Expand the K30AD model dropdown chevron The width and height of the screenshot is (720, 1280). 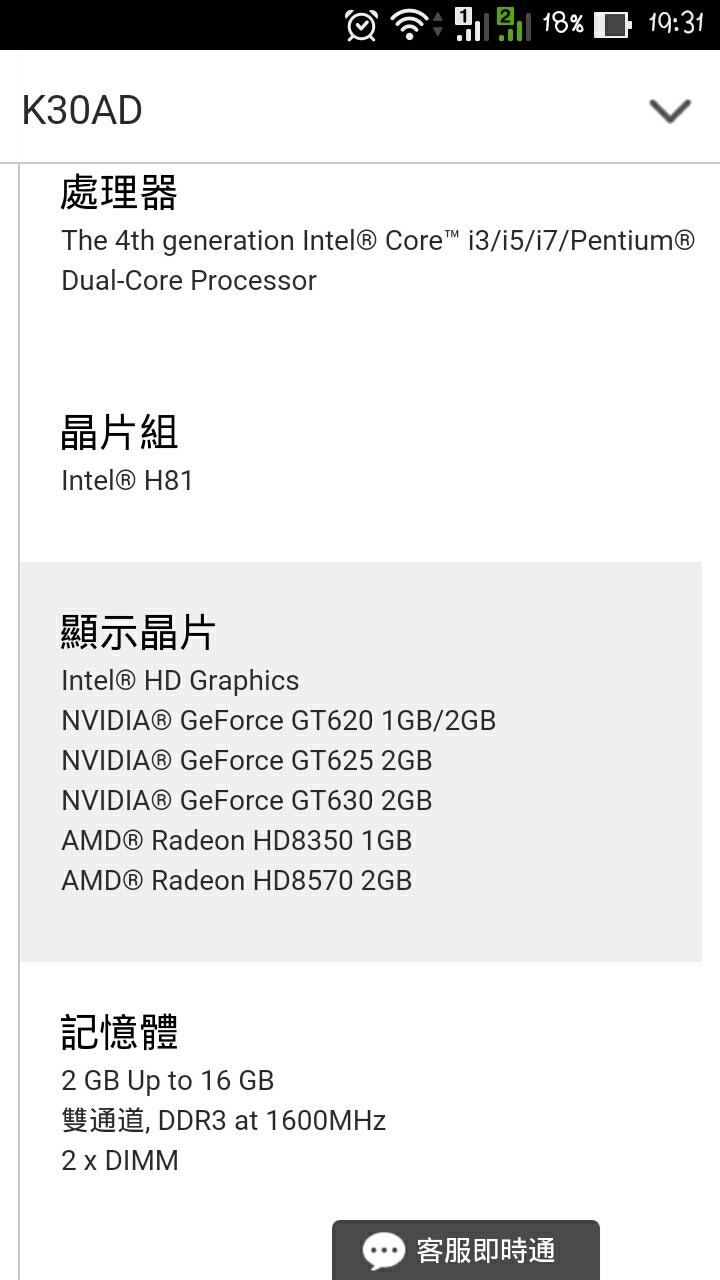(x=670, y=110)
